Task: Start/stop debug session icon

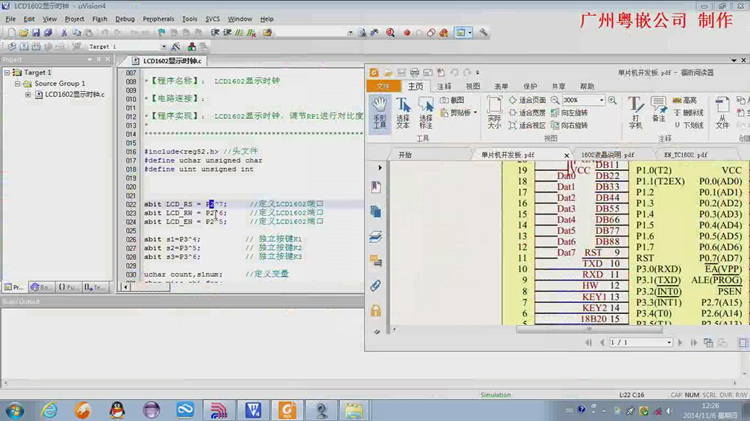Action: 390,33
